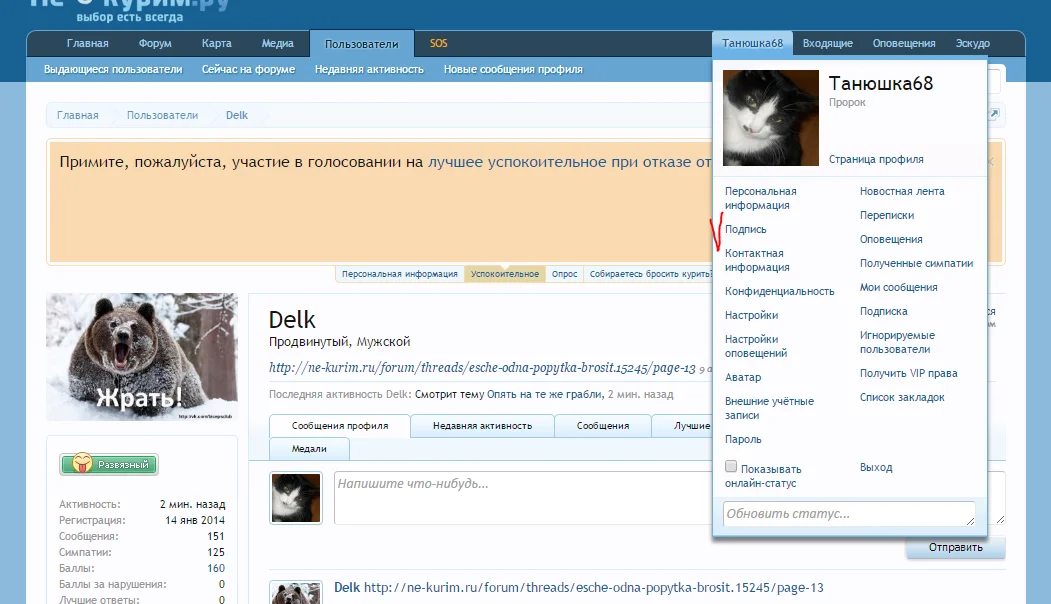
Task: Select the Опрос notice tab
Action: (x=564, y=274)
